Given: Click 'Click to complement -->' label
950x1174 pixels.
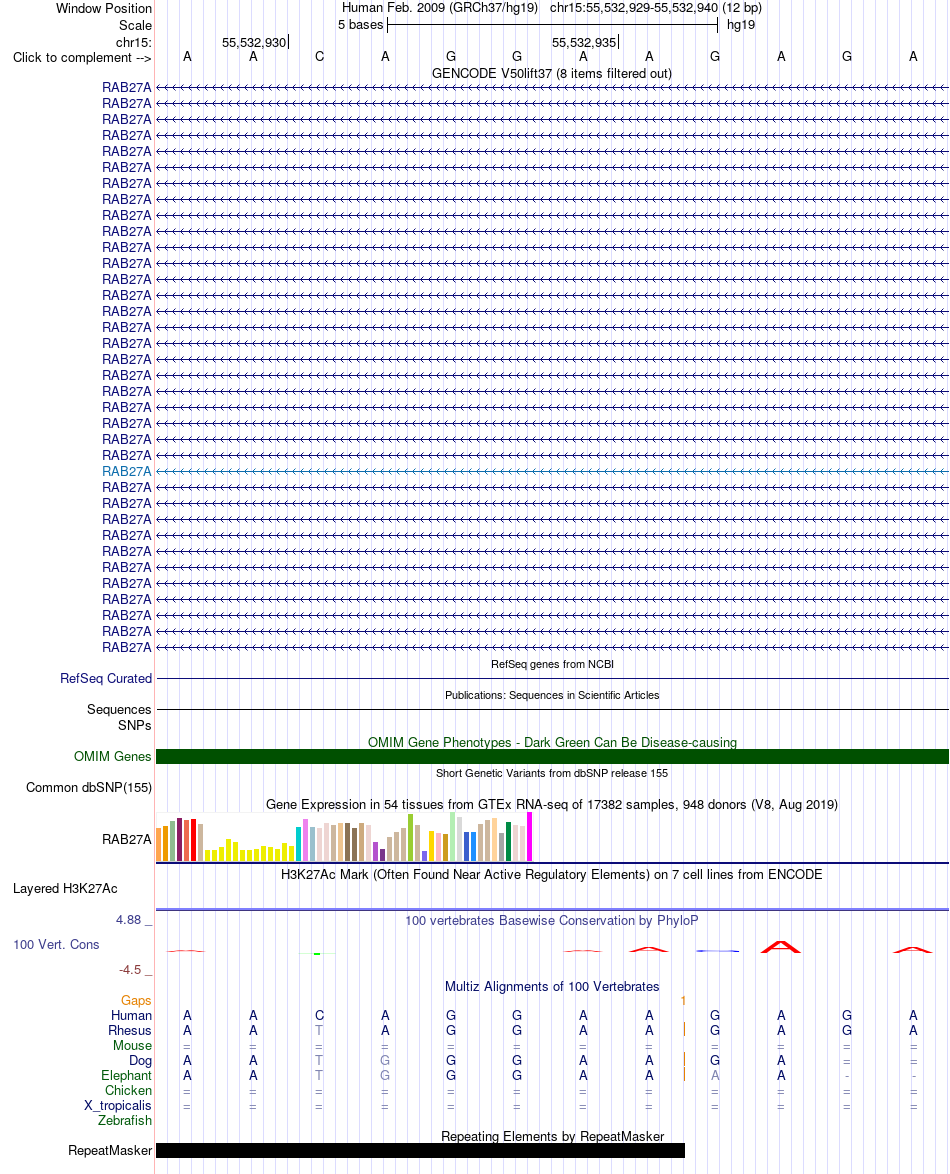Looking at the screenshot, I should coord(82,58).
